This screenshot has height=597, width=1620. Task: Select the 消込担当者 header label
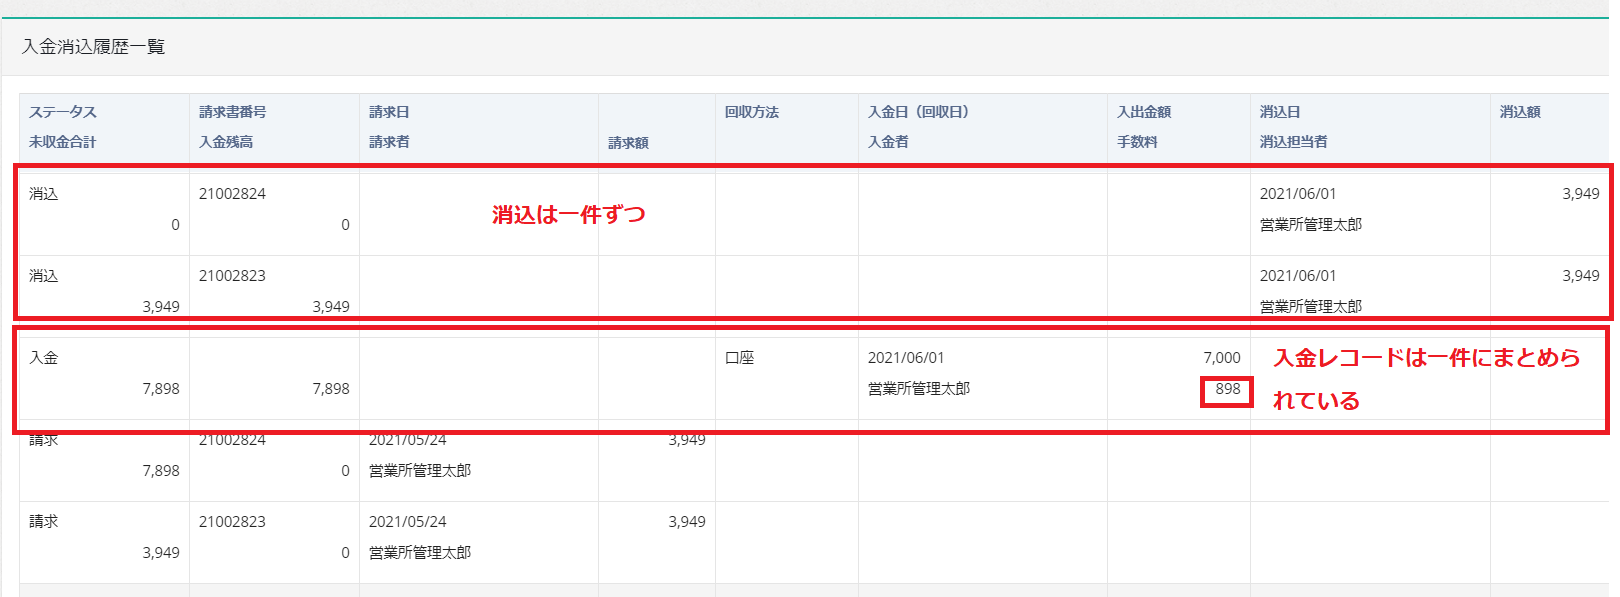[x=1293, y=142]
